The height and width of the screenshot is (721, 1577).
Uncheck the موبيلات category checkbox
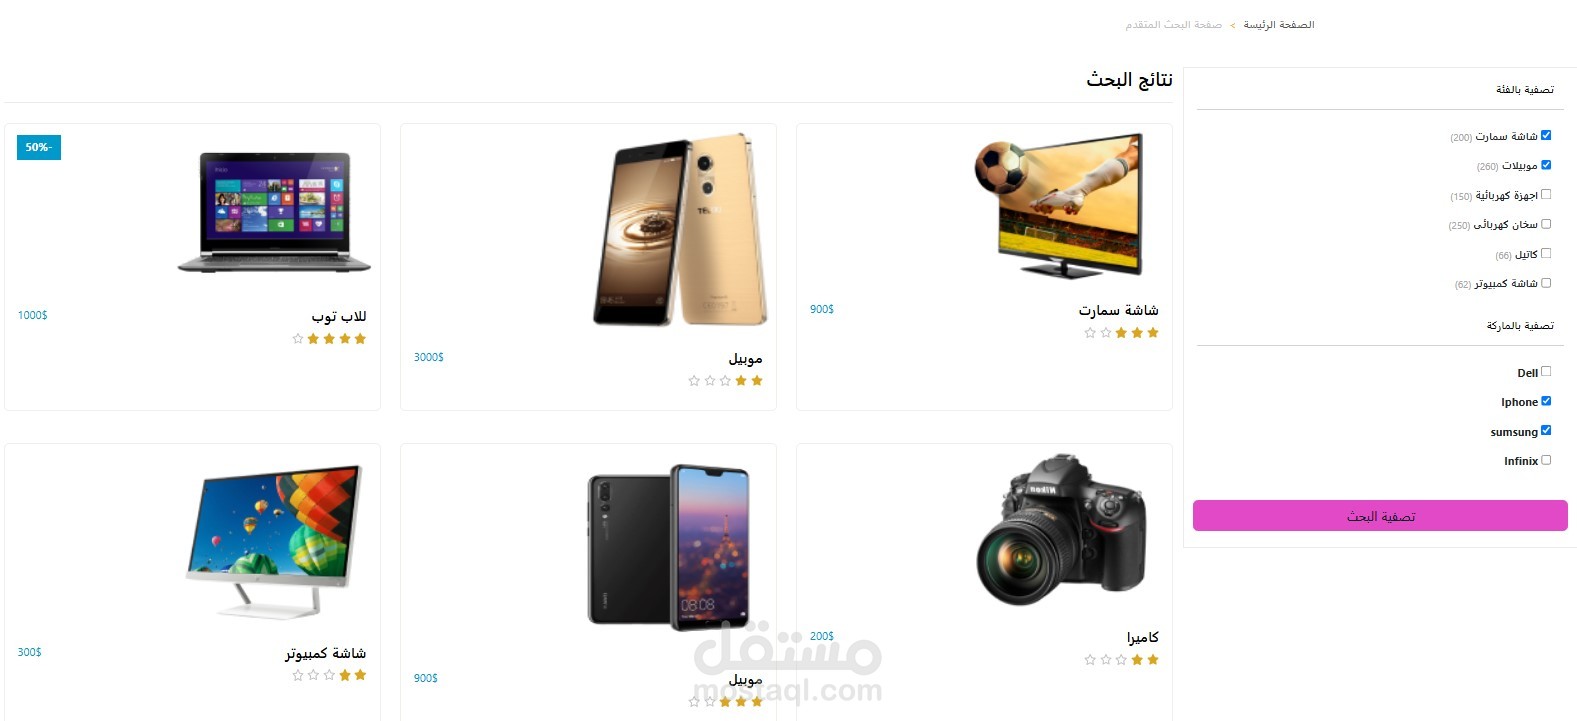pyautogui.click(x=1546, y=165)
